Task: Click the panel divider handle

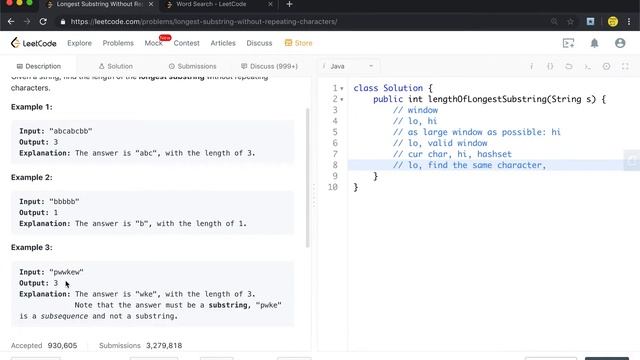Action: pyautogui.click(x=314, y=195)
